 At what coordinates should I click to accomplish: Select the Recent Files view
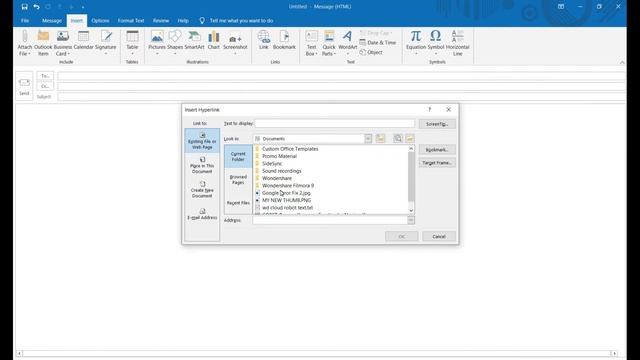click(x=238, y=203)
